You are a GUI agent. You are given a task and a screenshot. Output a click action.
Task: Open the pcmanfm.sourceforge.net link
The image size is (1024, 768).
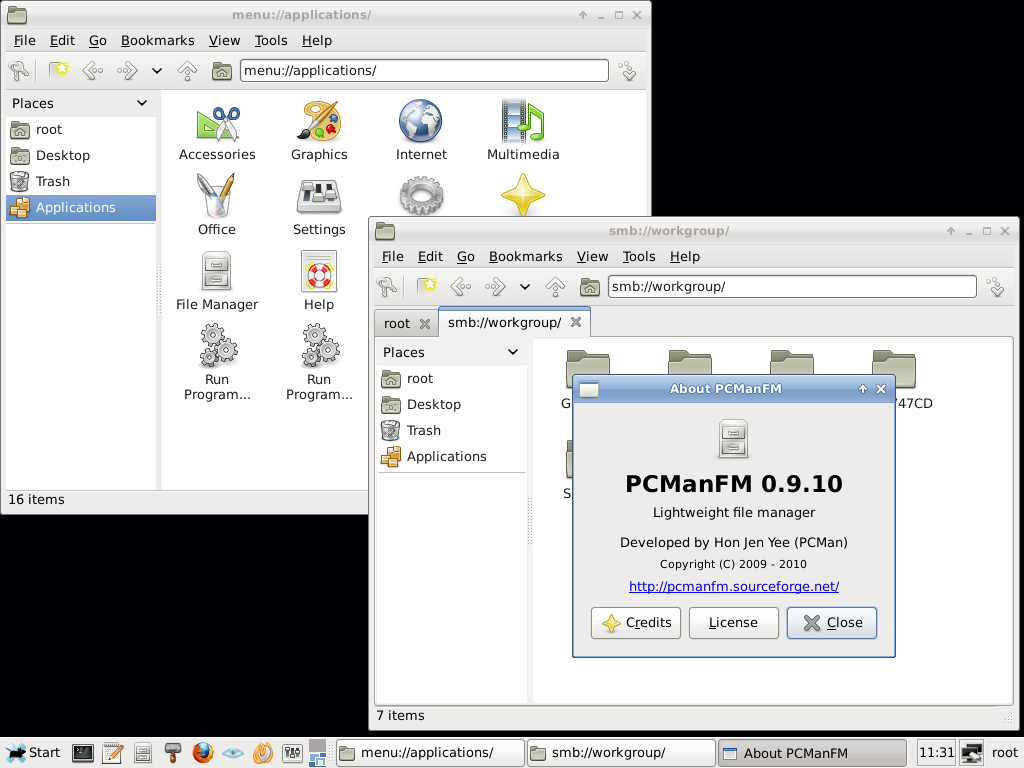pyautogui.click(x=733, y=586)
